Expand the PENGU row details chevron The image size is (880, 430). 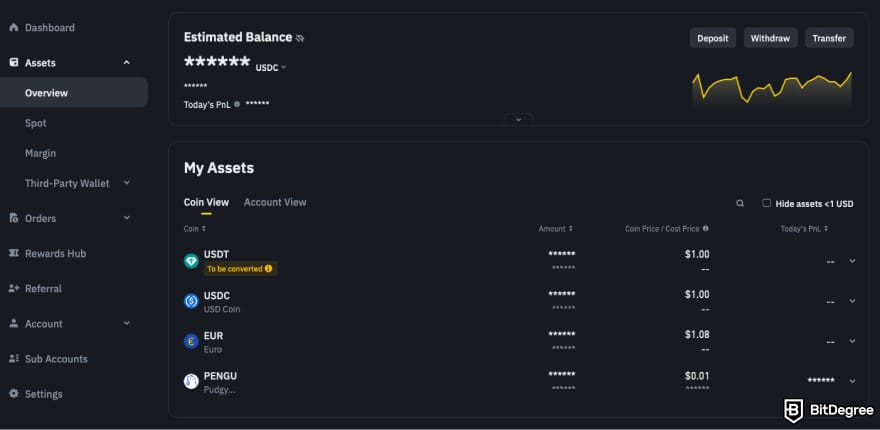852,381
